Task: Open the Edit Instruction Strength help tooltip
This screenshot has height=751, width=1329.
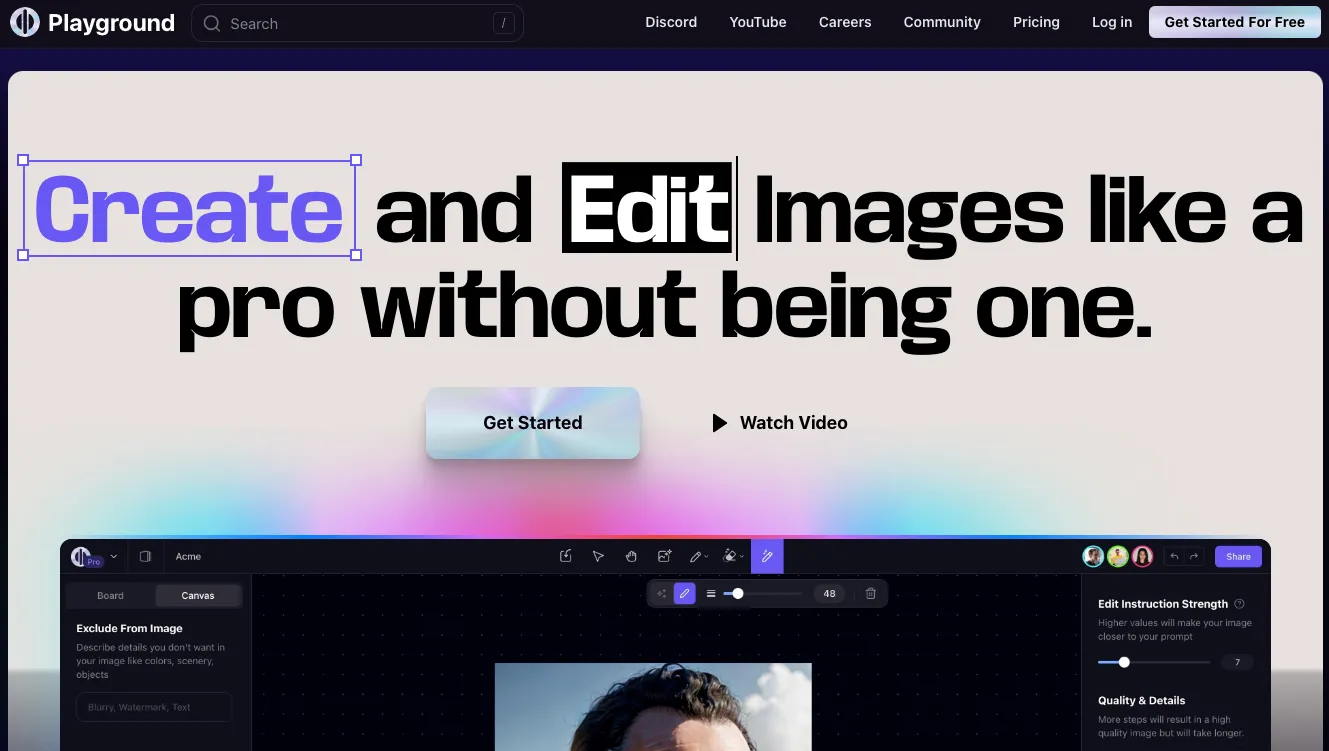Action: pyautogui.click(x=1239, y=604)
